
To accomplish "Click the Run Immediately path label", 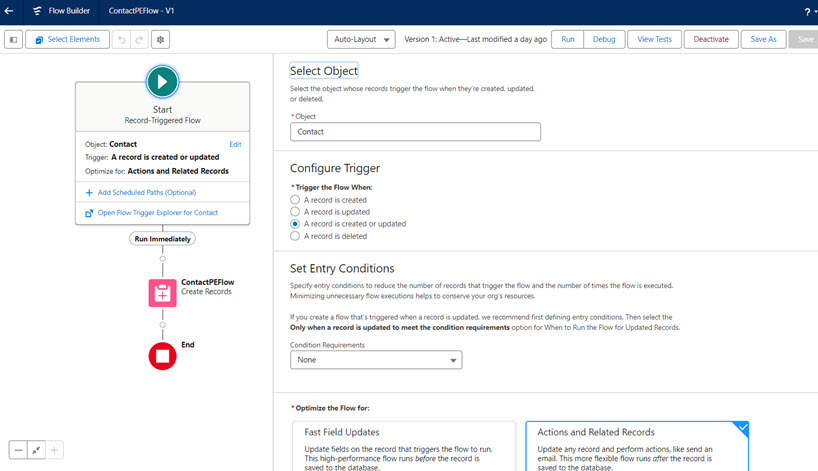I will (162, 239).
